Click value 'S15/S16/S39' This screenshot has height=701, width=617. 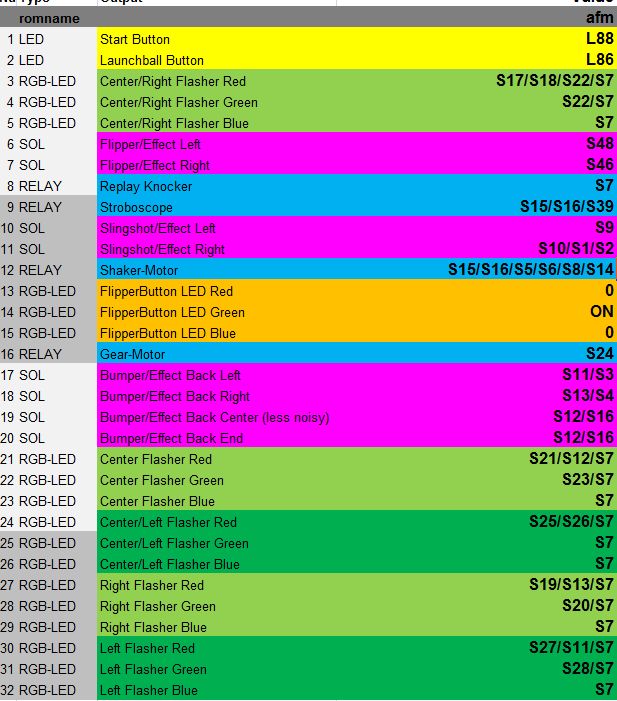pyautogui.click(x=566, y=207)
